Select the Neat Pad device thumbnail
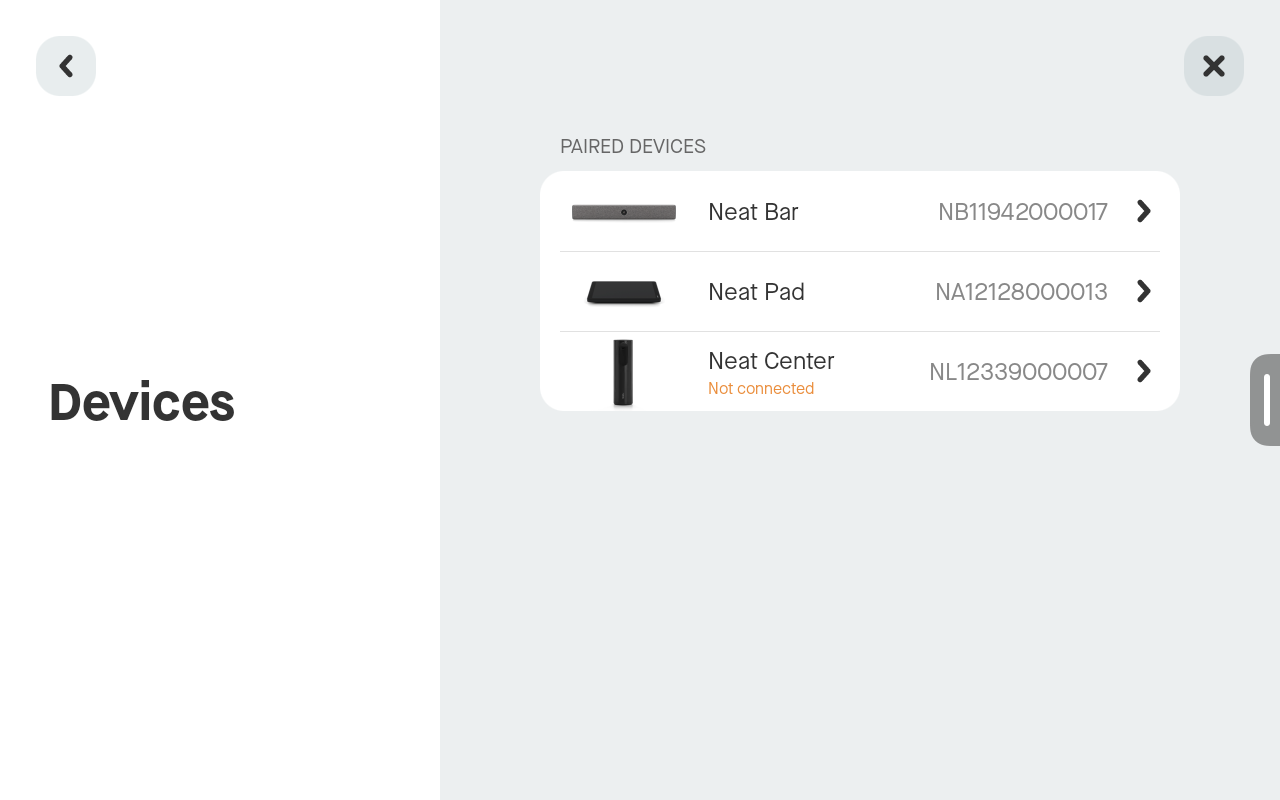 point(623,291)
